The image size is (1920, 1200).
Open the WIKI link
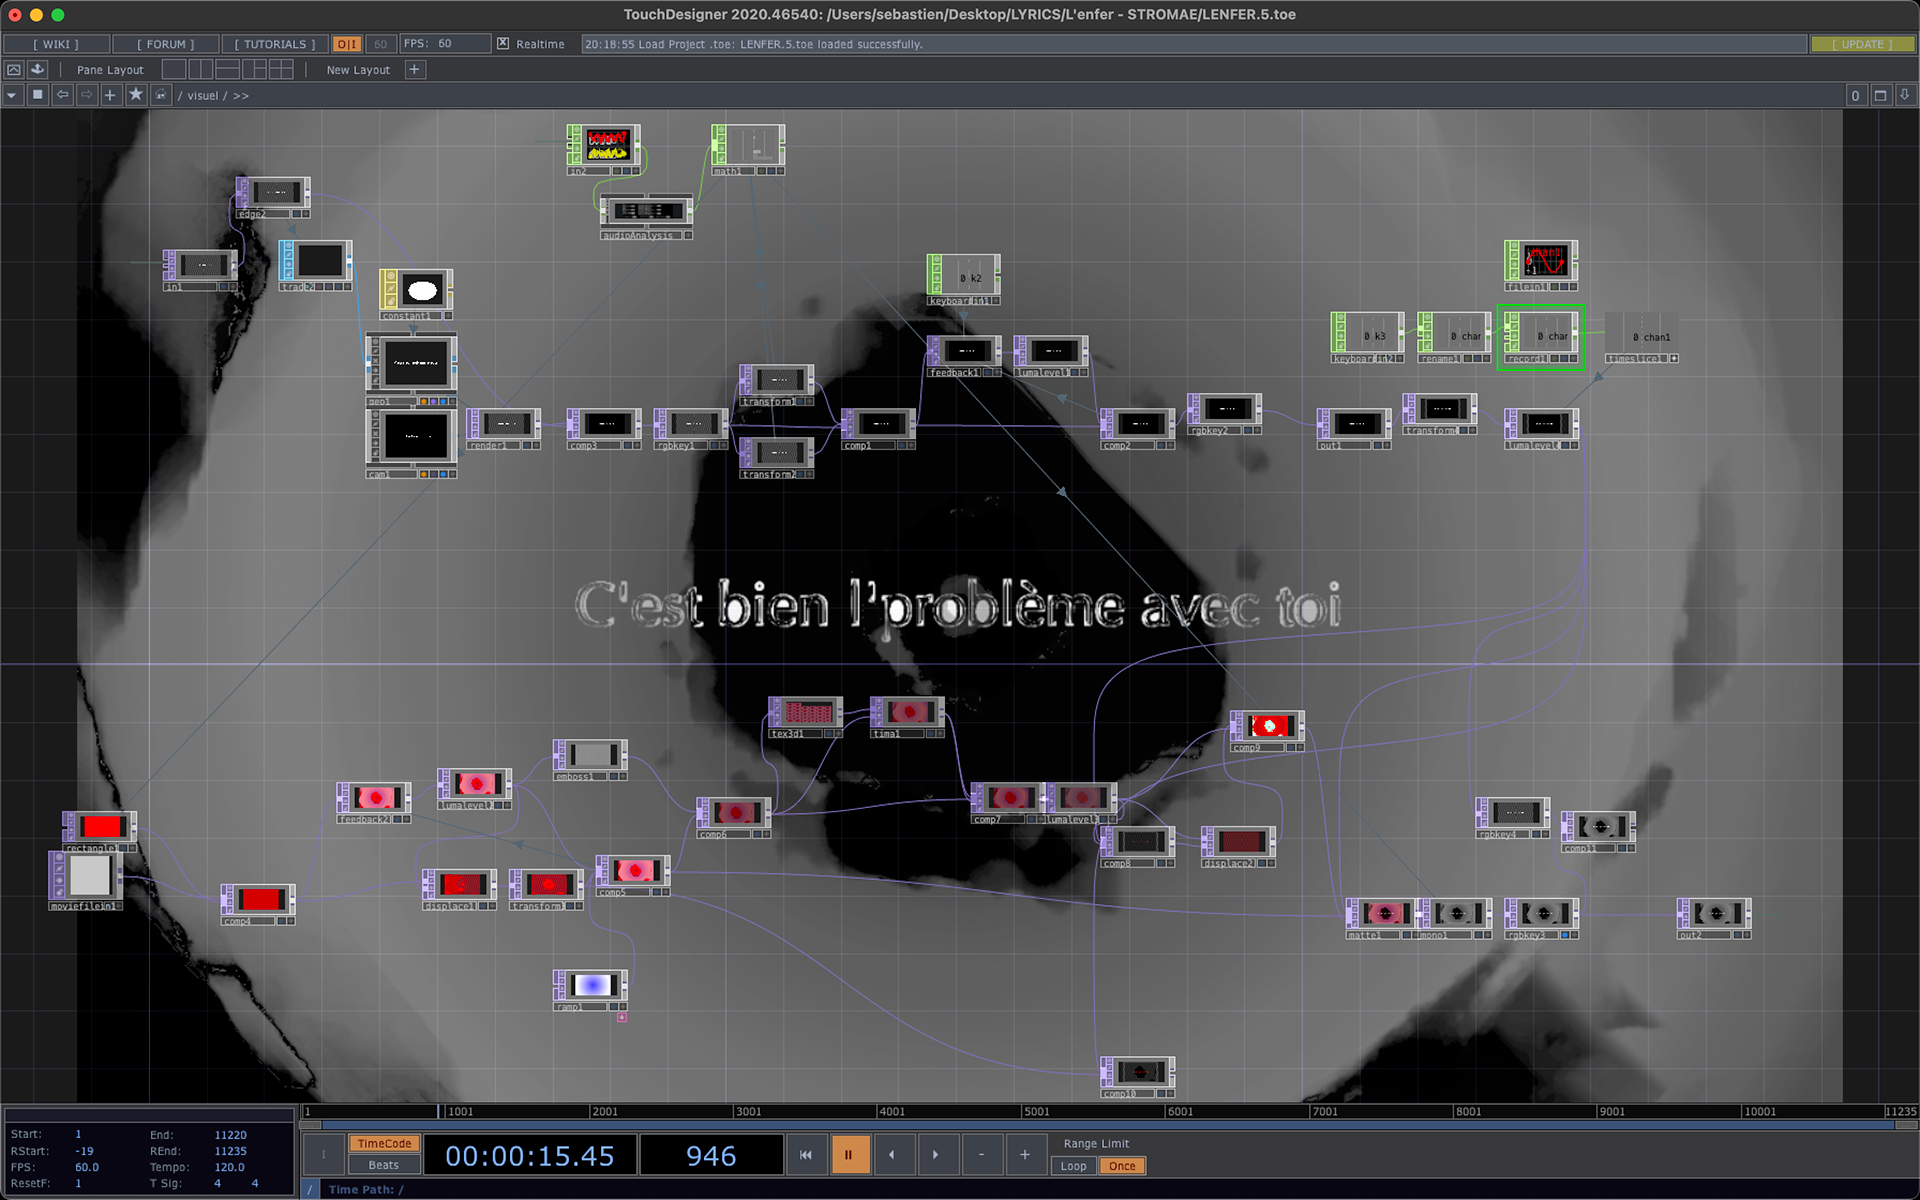[56, 44]
